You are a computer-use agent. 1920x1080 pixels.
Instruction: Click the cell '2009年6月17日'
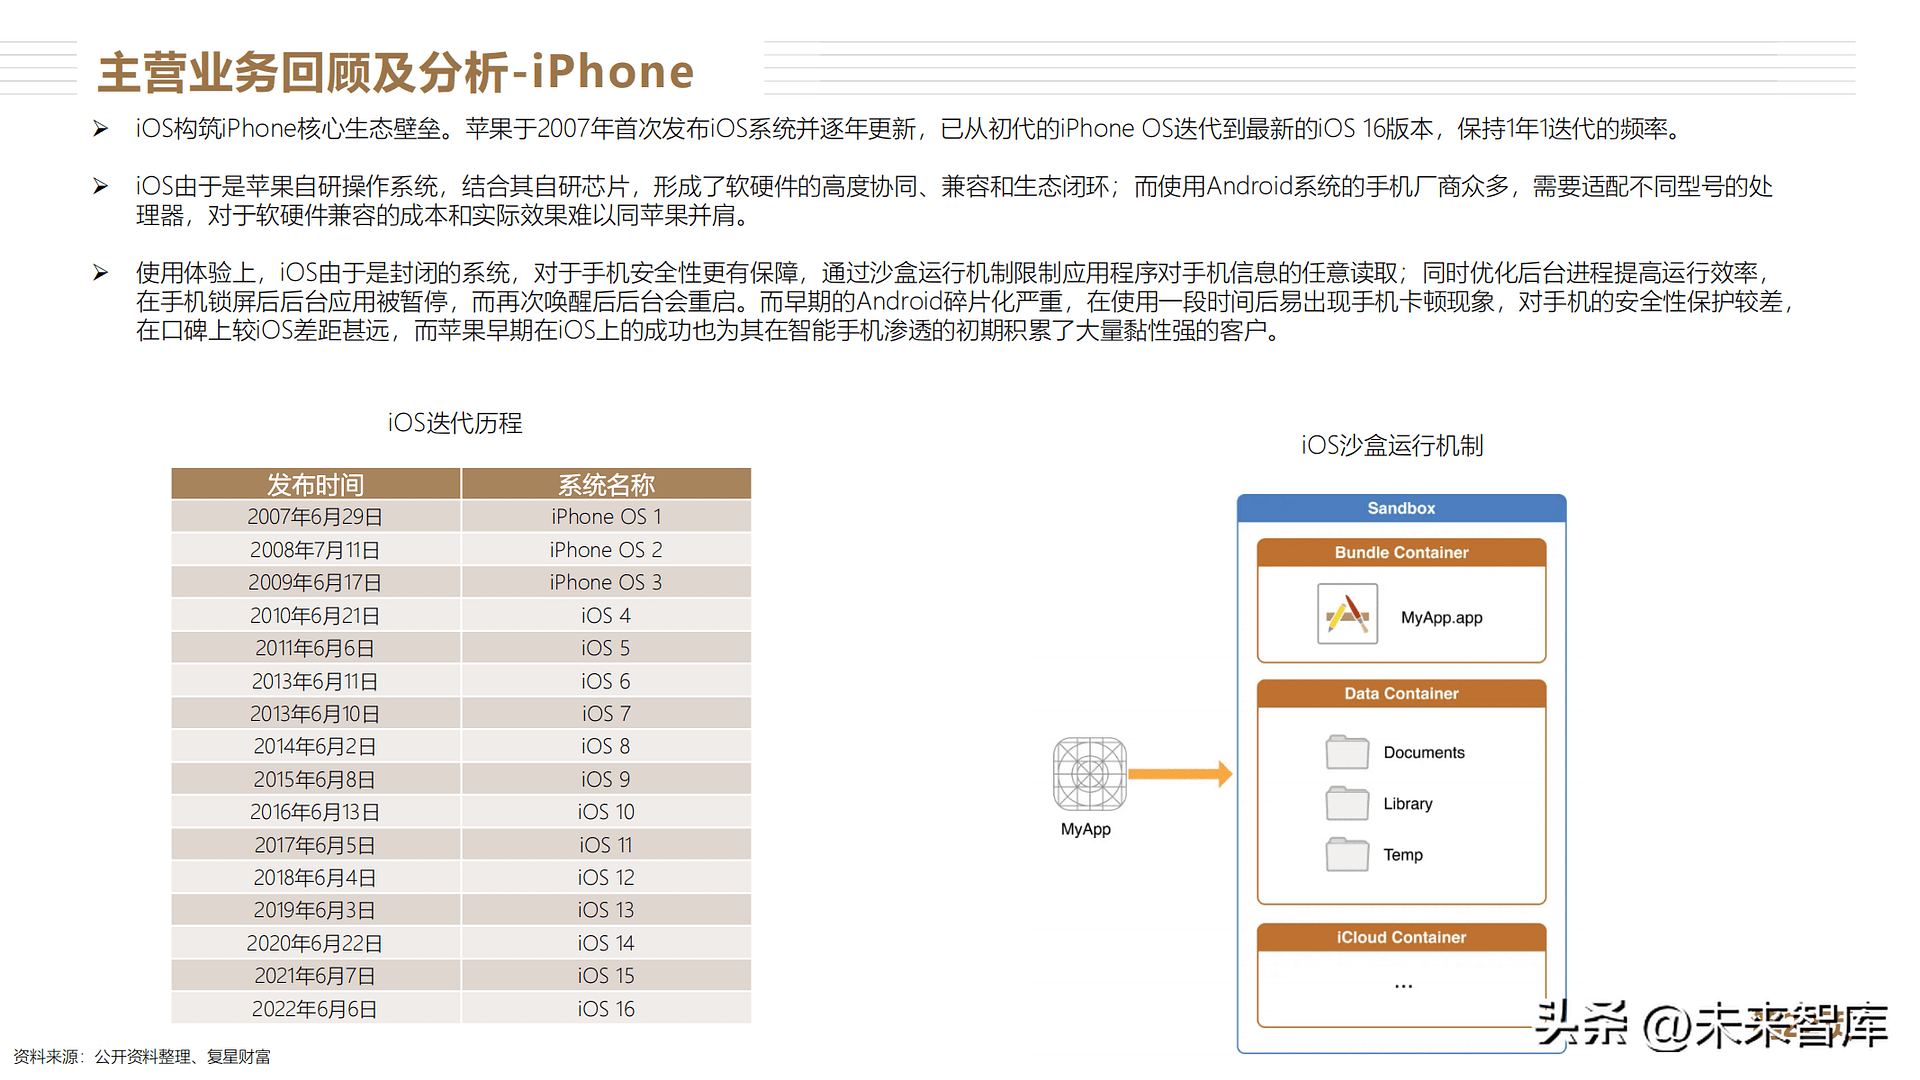pyautogui.click(x=316, y=582)
